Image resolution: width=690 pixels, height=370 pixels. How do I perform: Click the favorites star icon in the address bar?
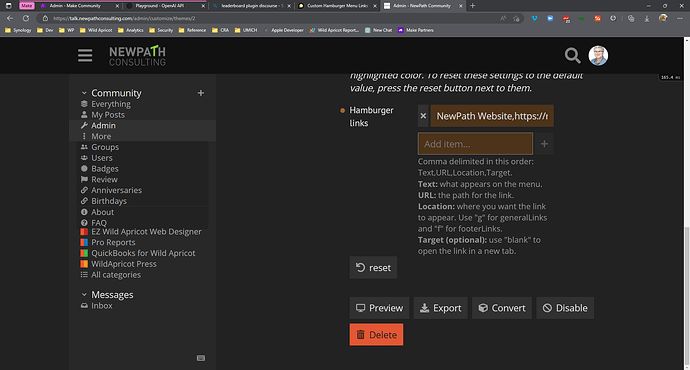pos(516,18)
